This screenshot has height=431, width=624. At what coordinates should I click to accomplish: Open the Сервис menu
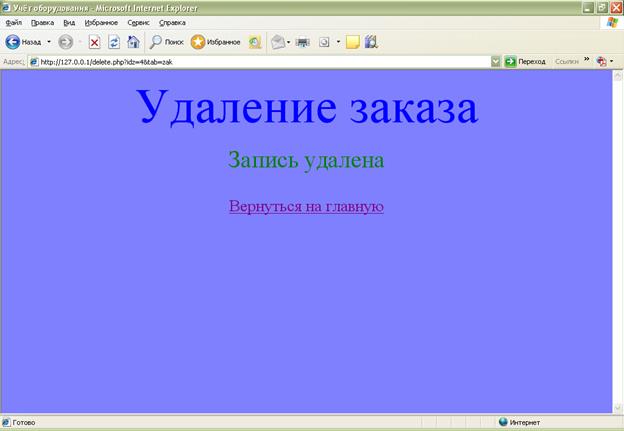[x=138, y=22]
